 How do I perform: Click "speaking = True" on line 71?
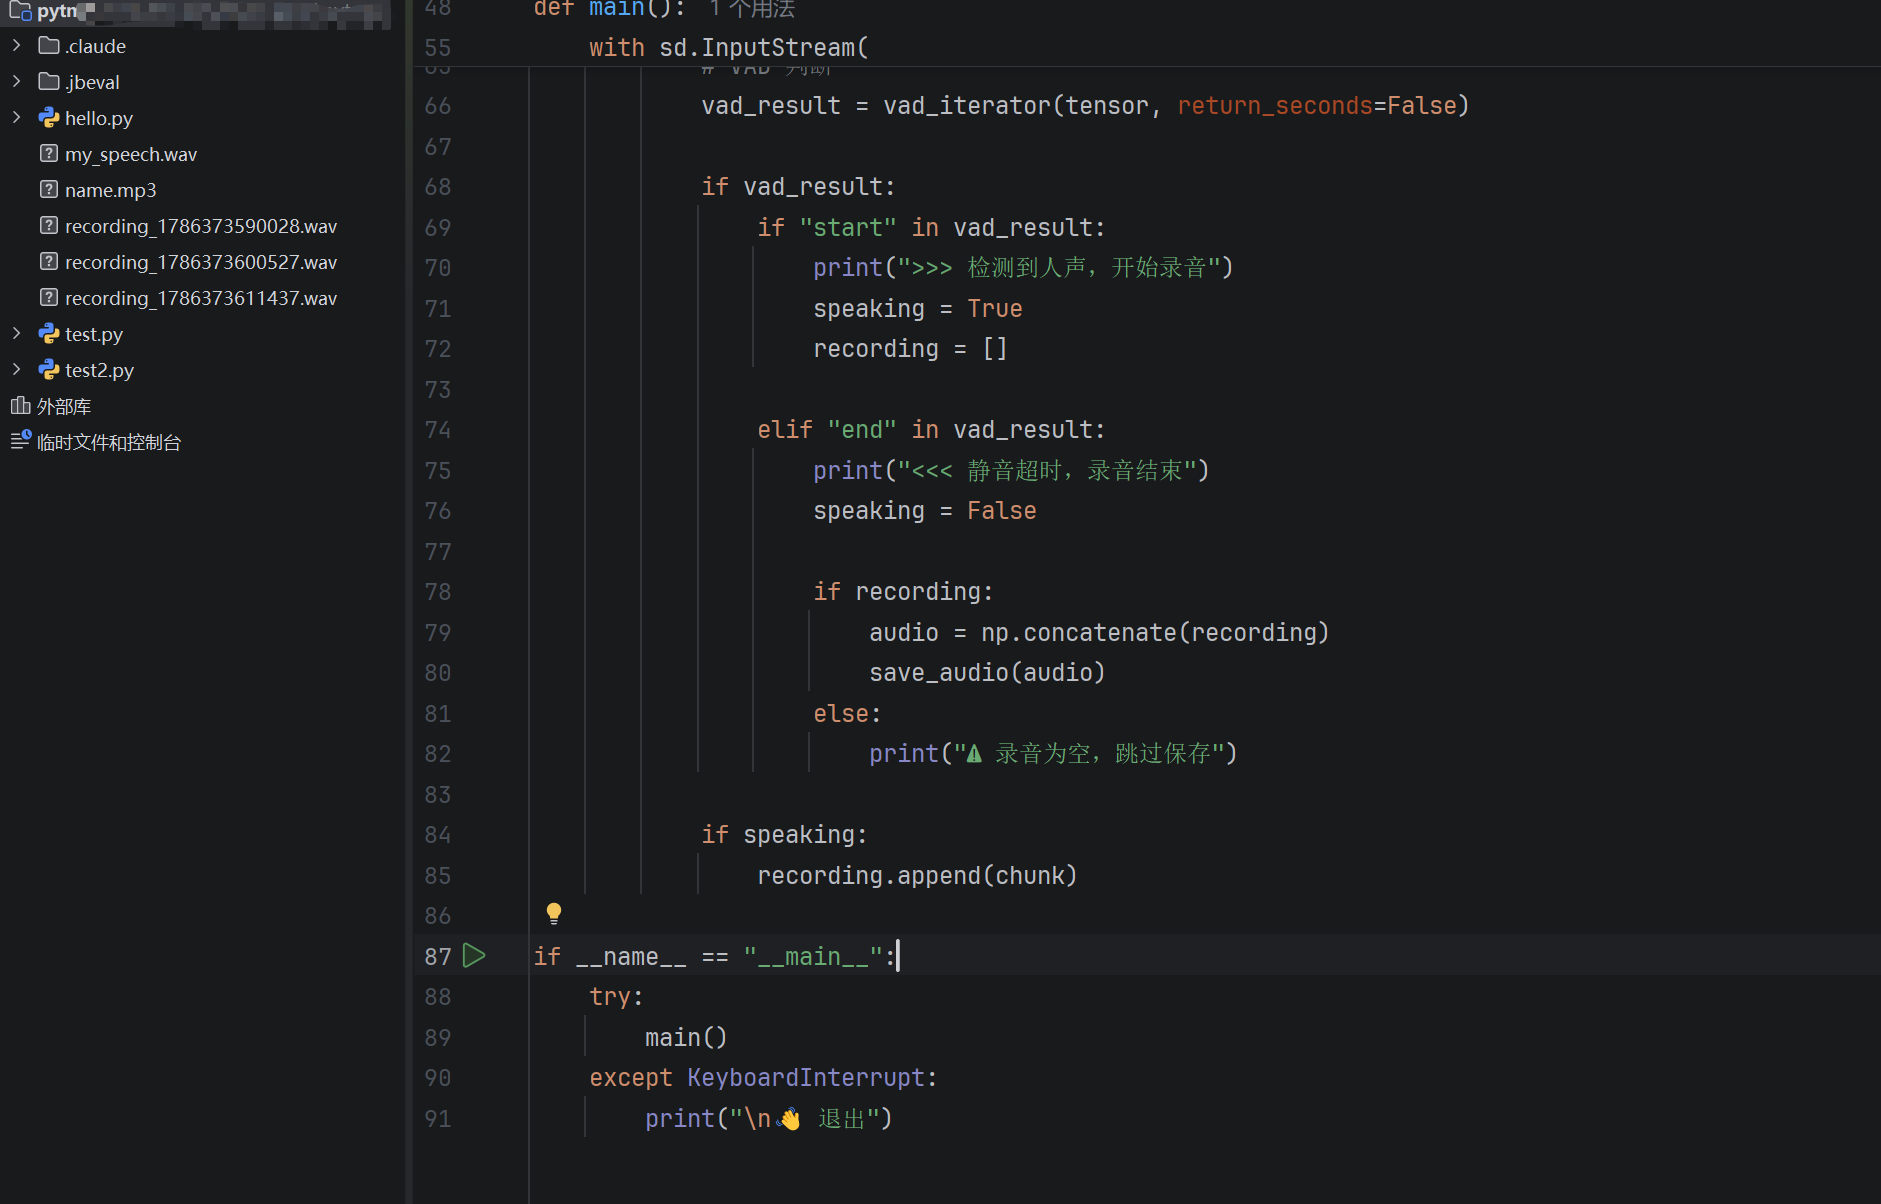[918, 309]
